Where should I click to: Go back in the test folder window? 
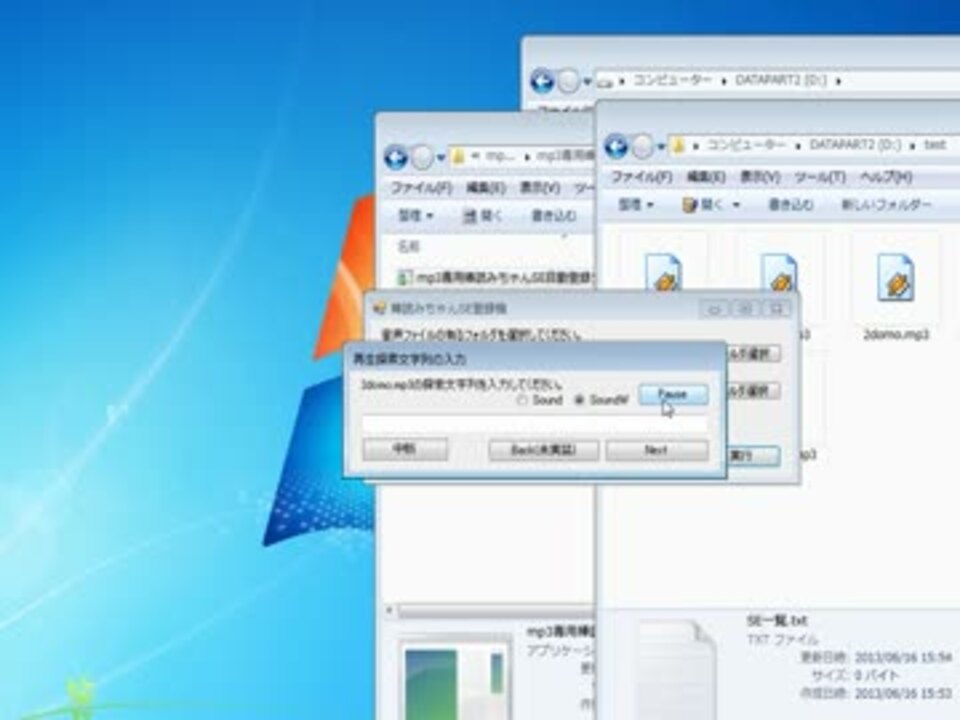[617, 146]
